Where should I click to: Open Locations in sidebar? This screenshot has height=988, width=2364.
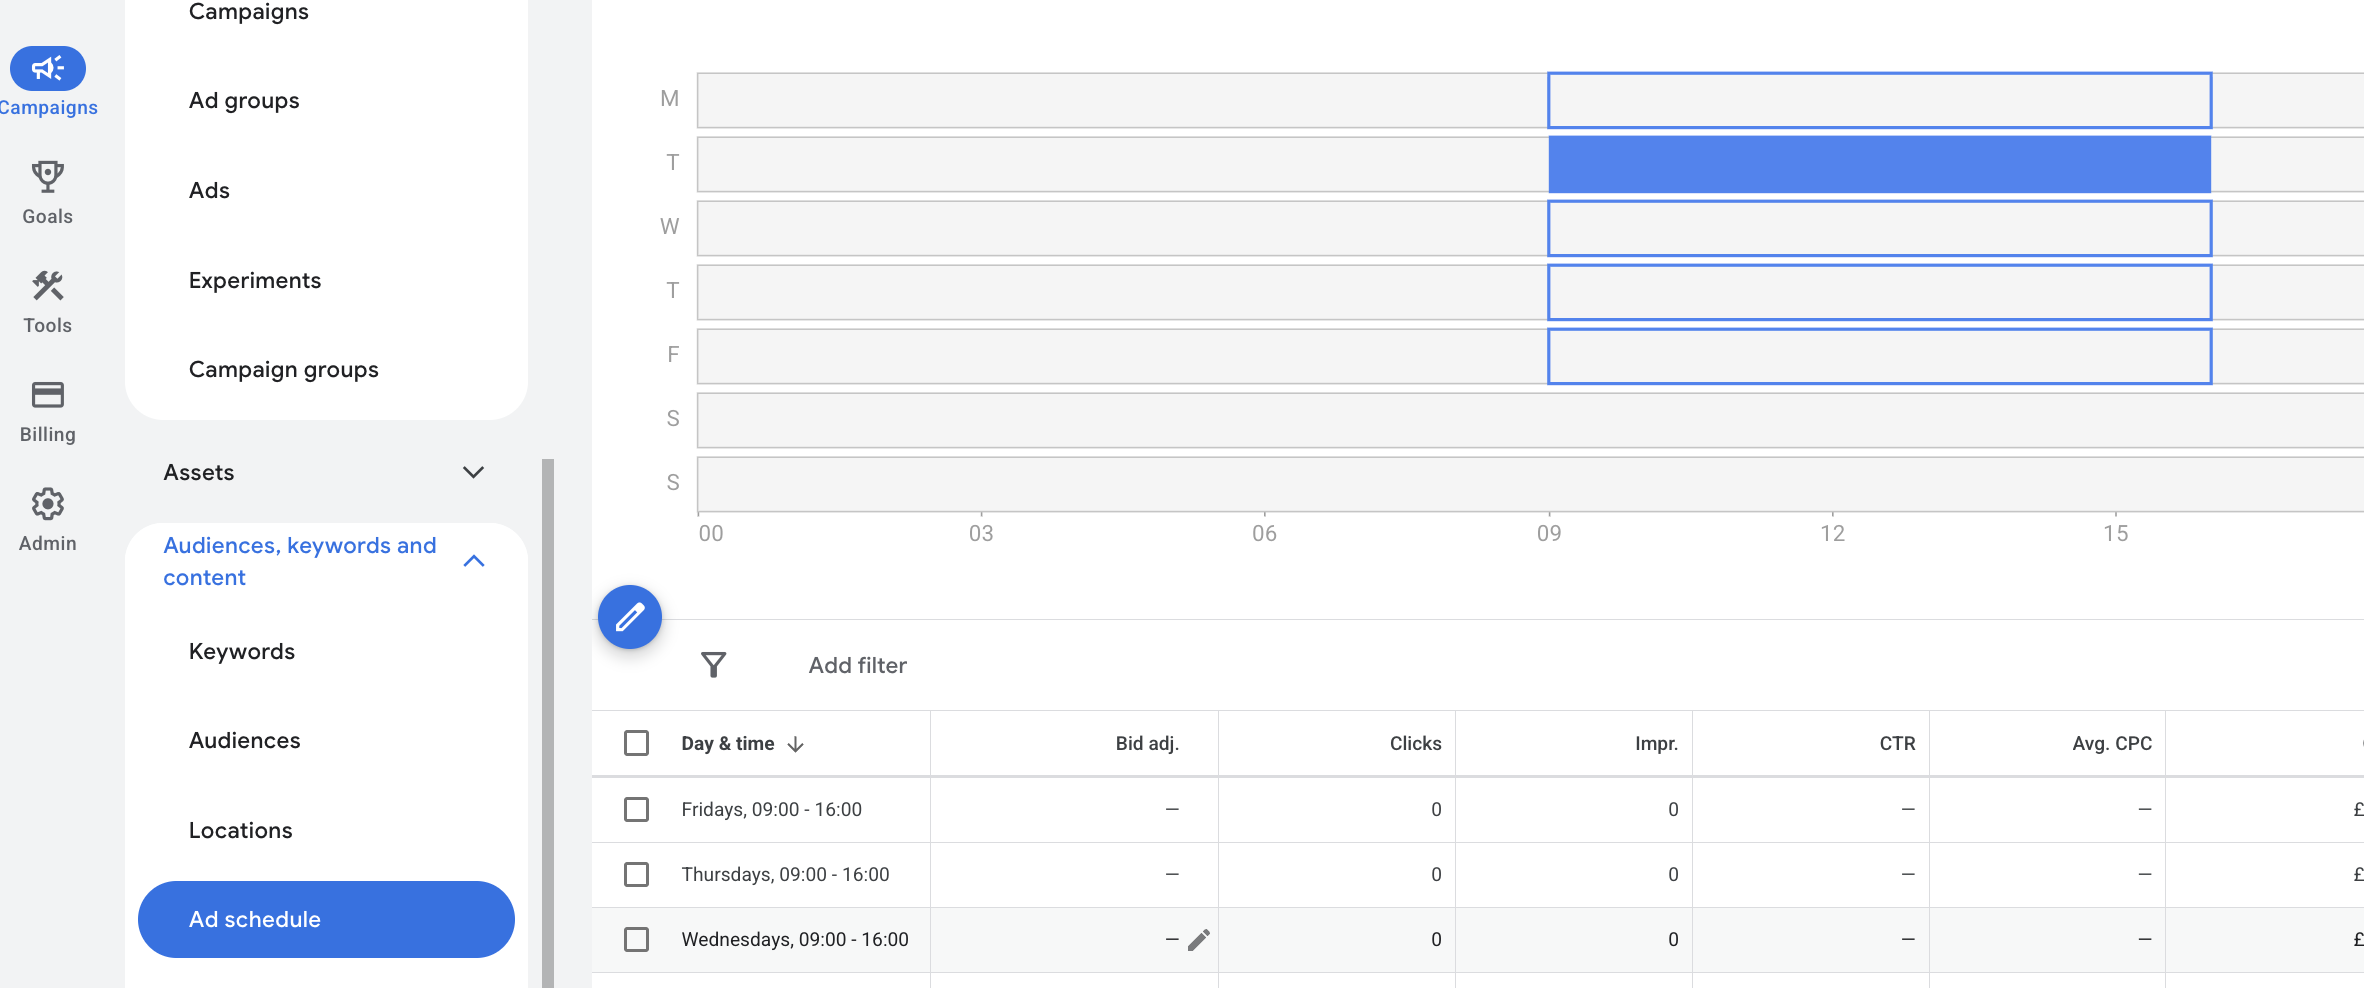click(x=241, y=830)
